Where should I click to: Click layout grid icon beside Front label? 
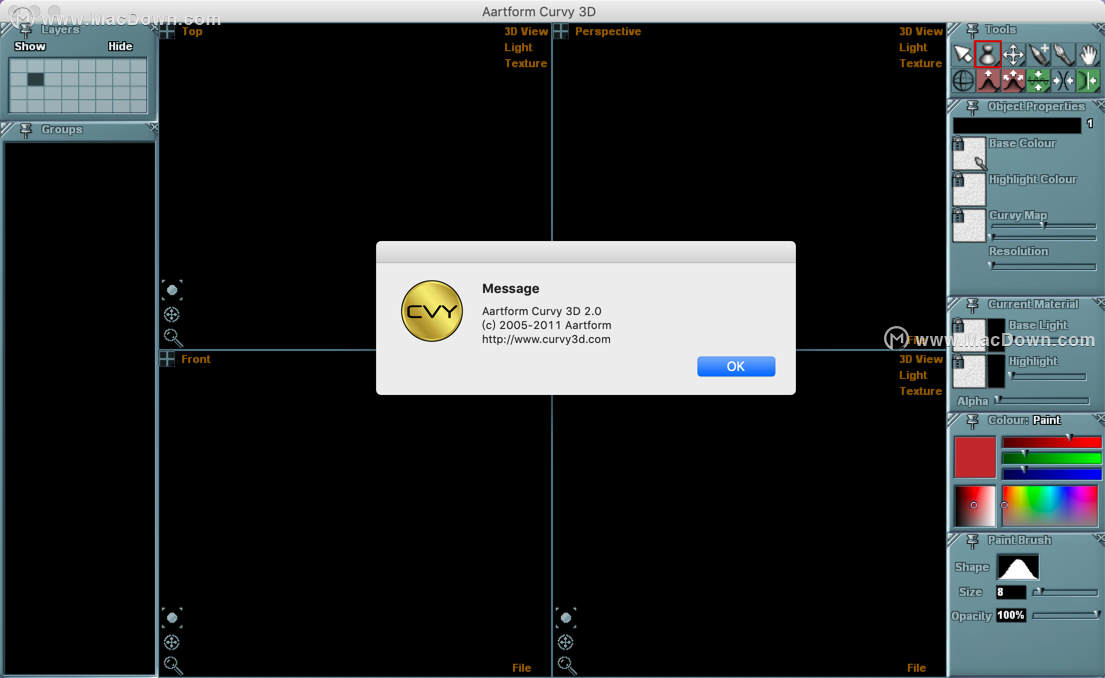[x=167, y=359]
